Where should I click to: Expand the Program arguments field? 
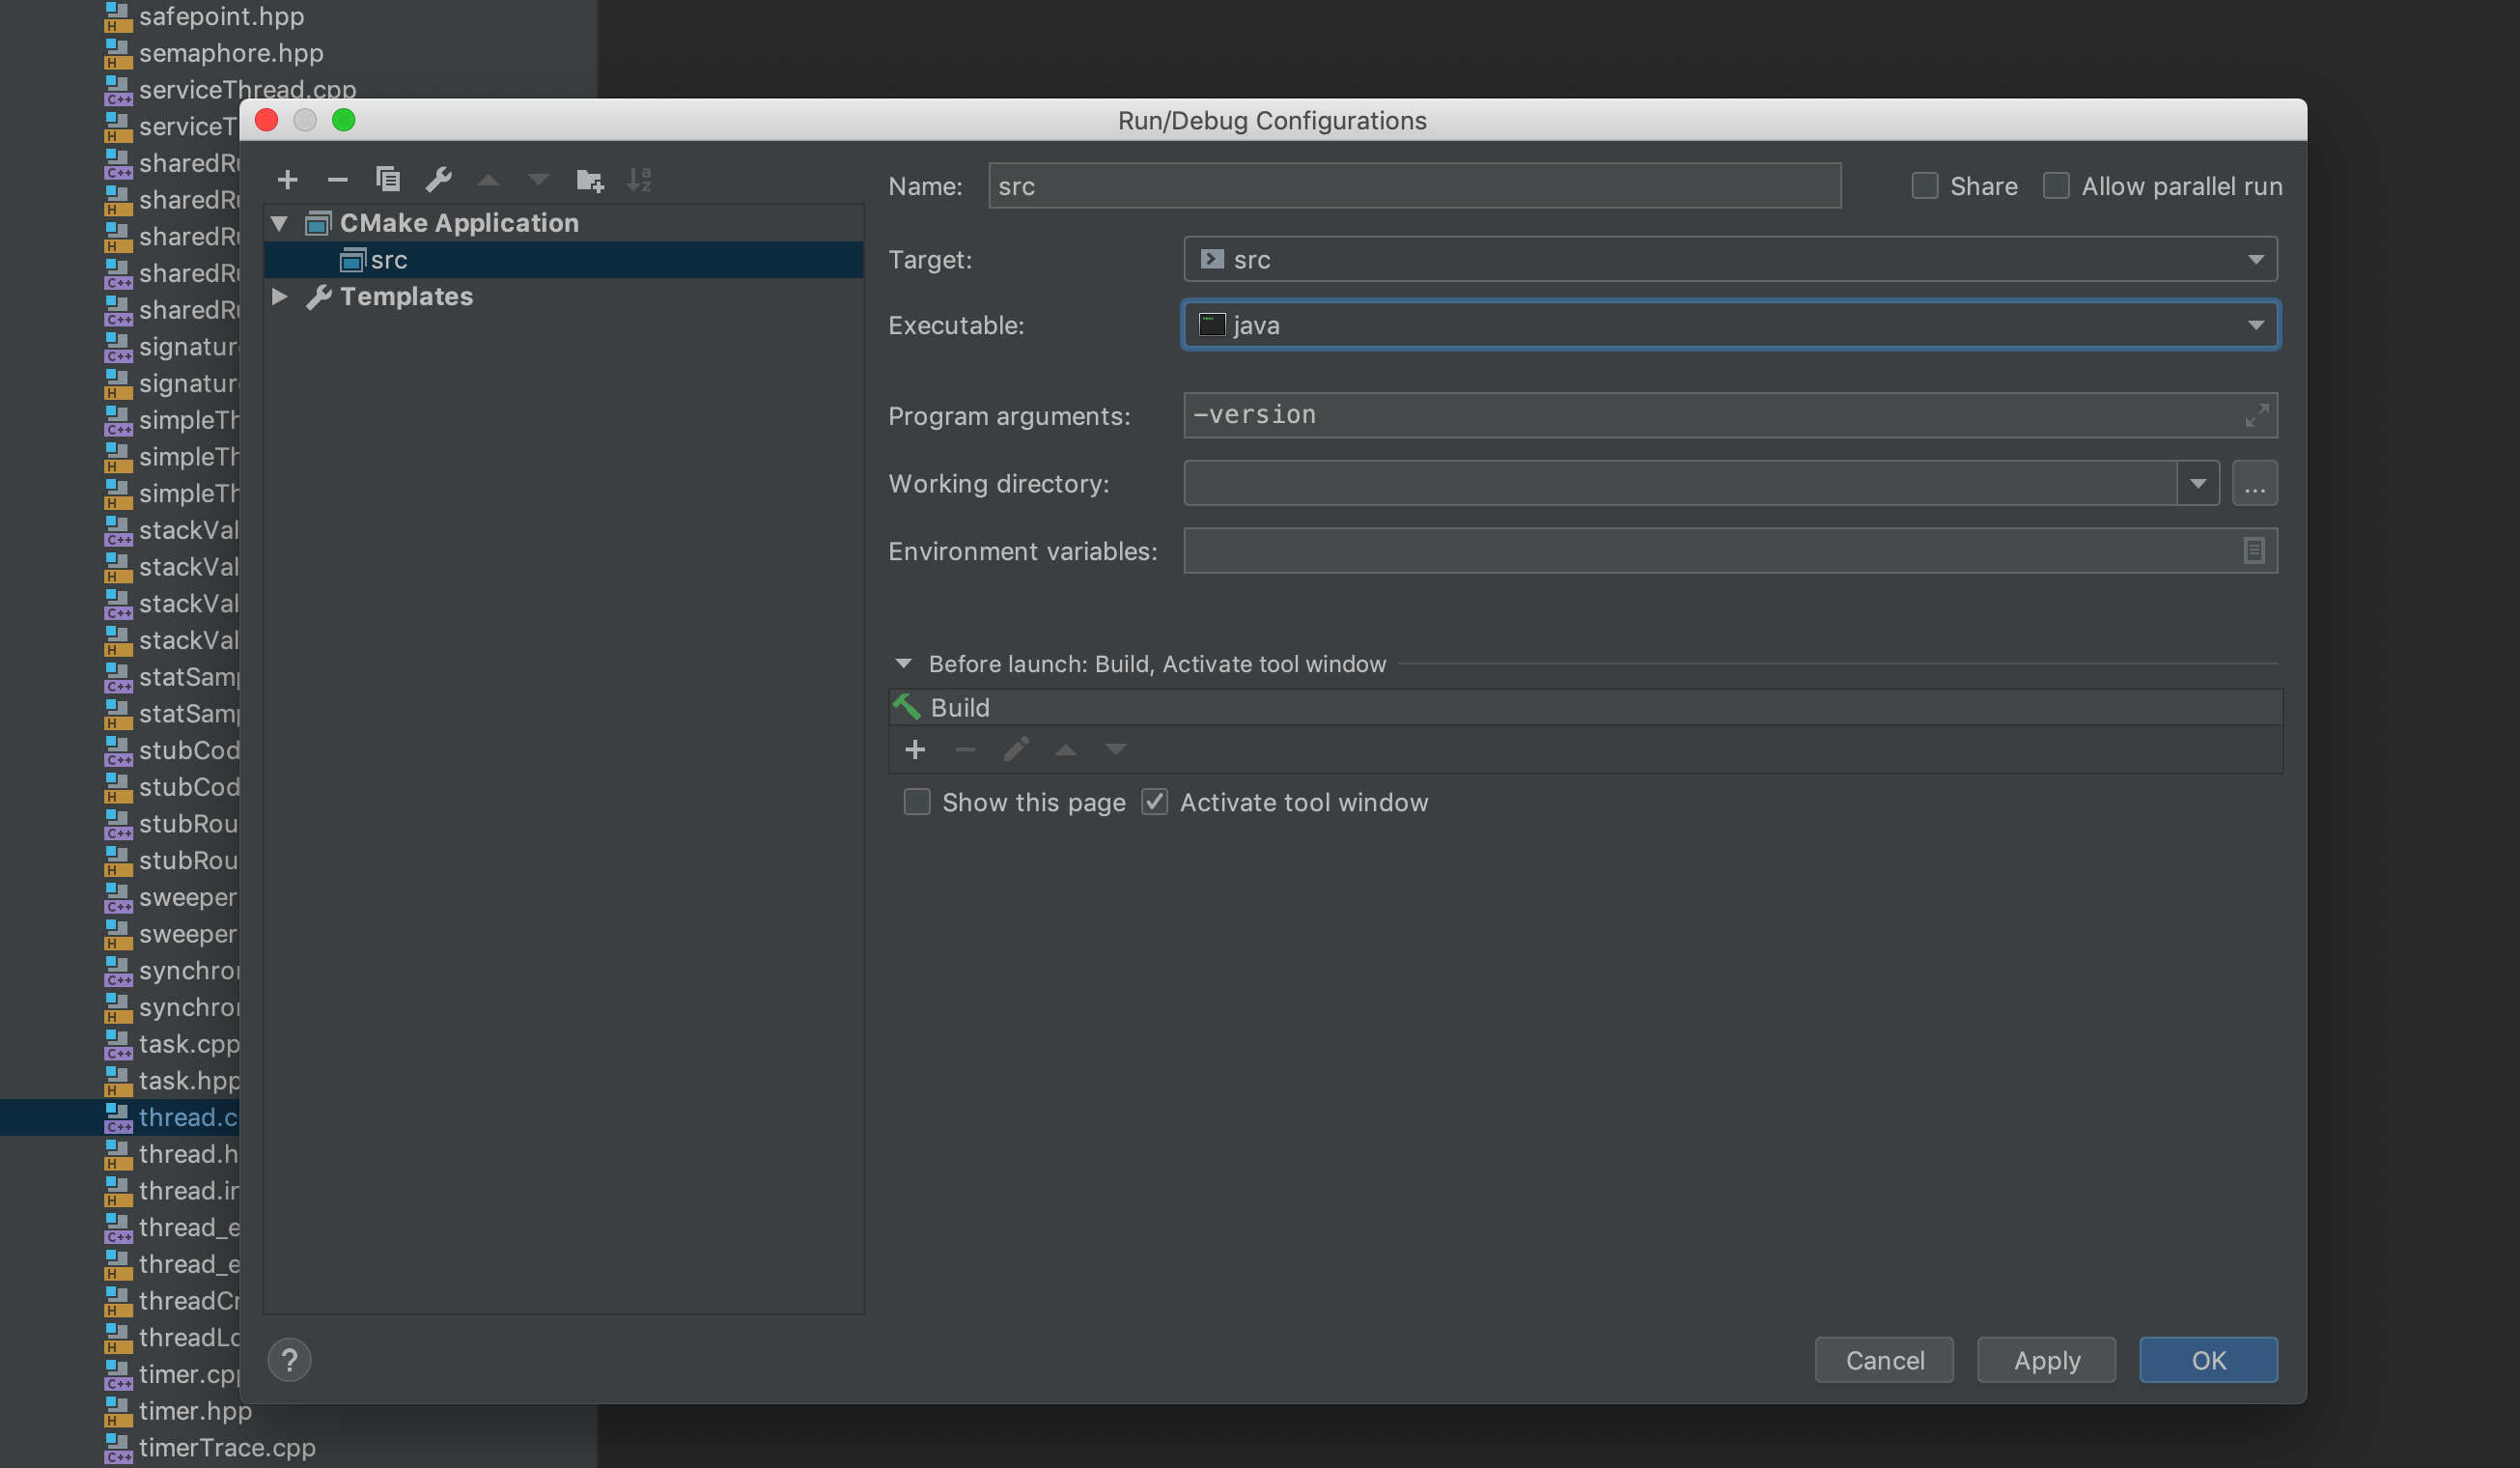pyautogui.click(x=2255, y=416)
